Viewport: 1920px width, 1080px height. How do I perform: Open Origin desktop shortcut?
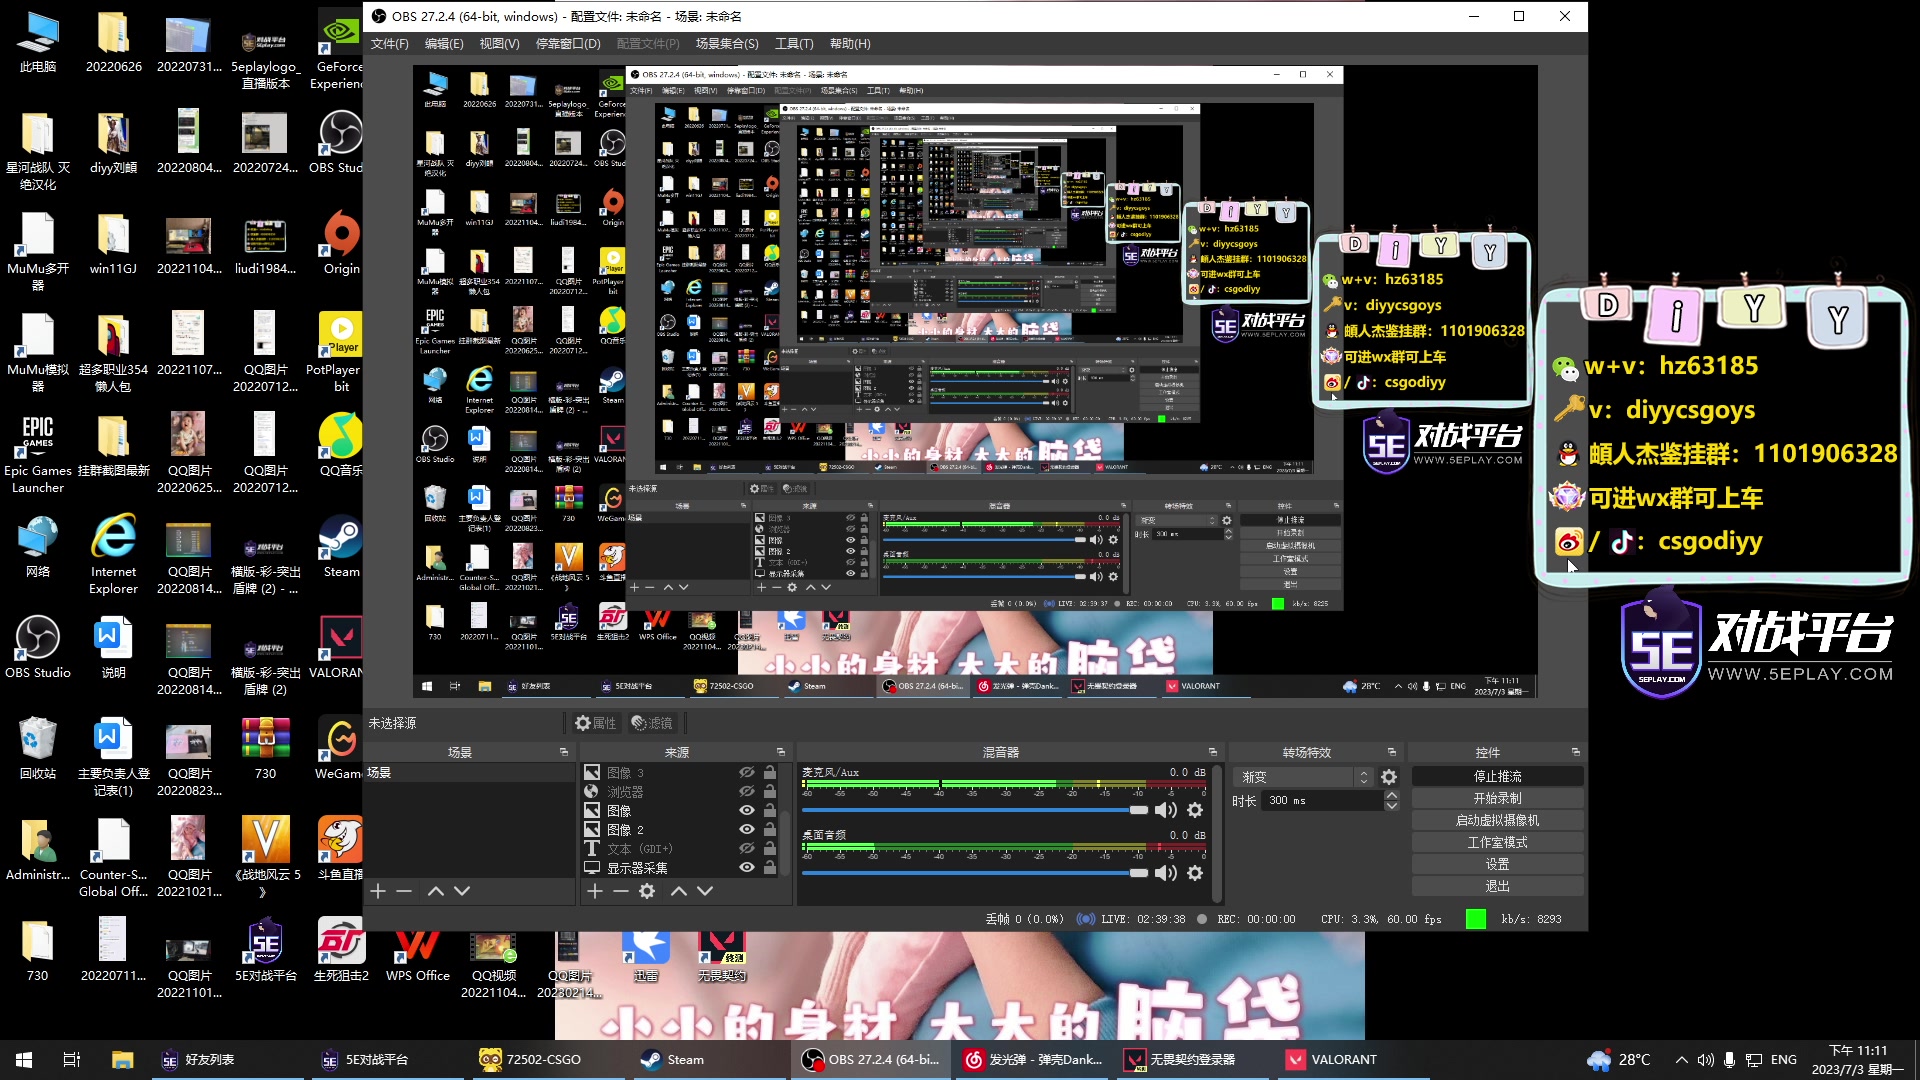coord(341,244)
